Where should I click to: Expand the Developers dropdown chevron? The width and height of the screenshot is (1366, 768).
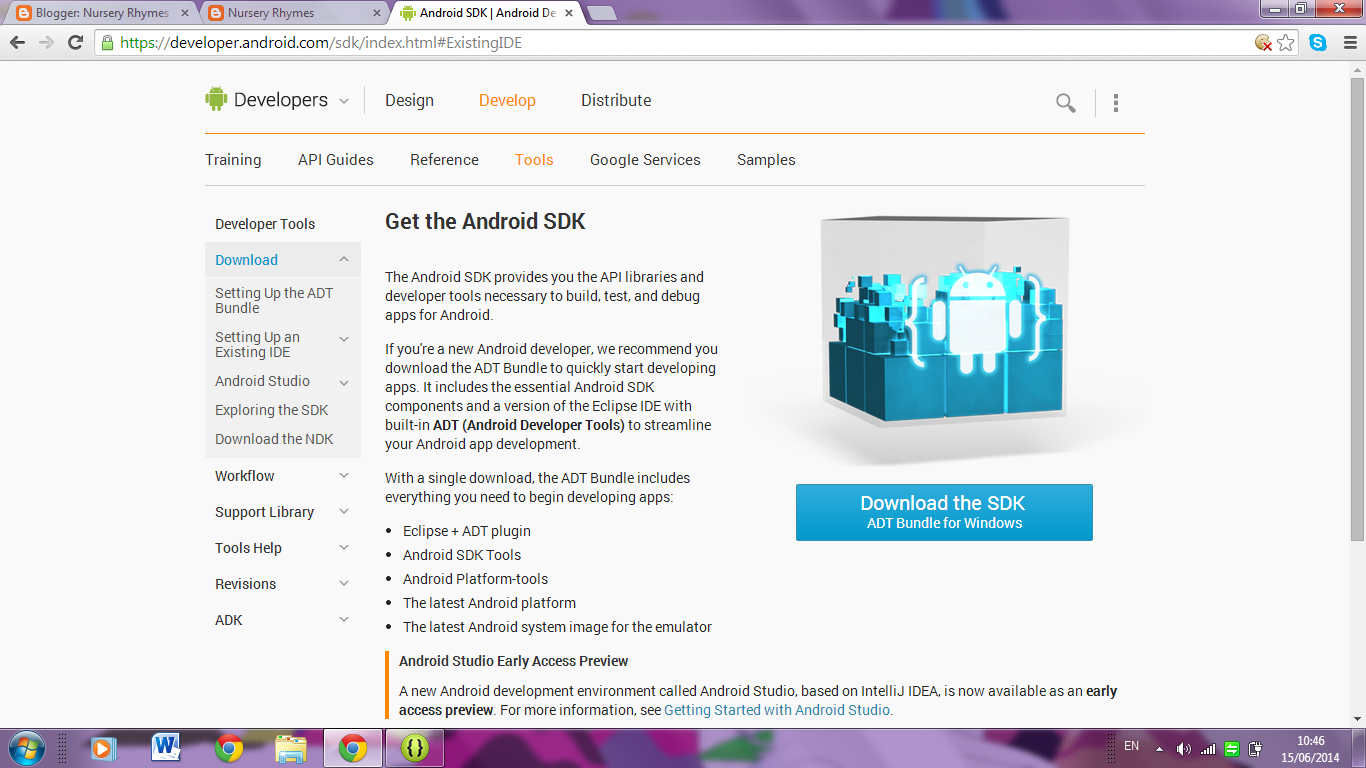[x=344, y=101]
